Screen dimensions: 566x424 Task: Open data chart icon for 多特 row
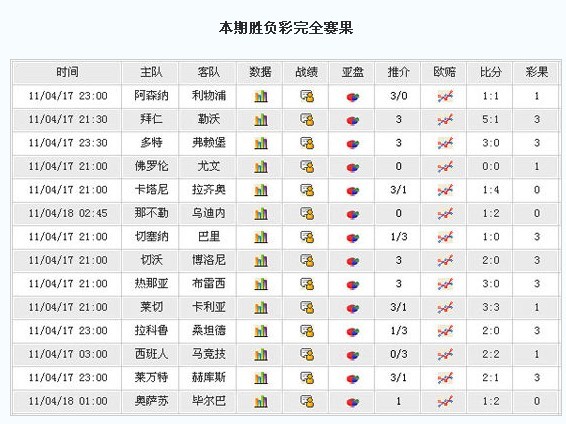pyautogui.click(x=261, y=143)
